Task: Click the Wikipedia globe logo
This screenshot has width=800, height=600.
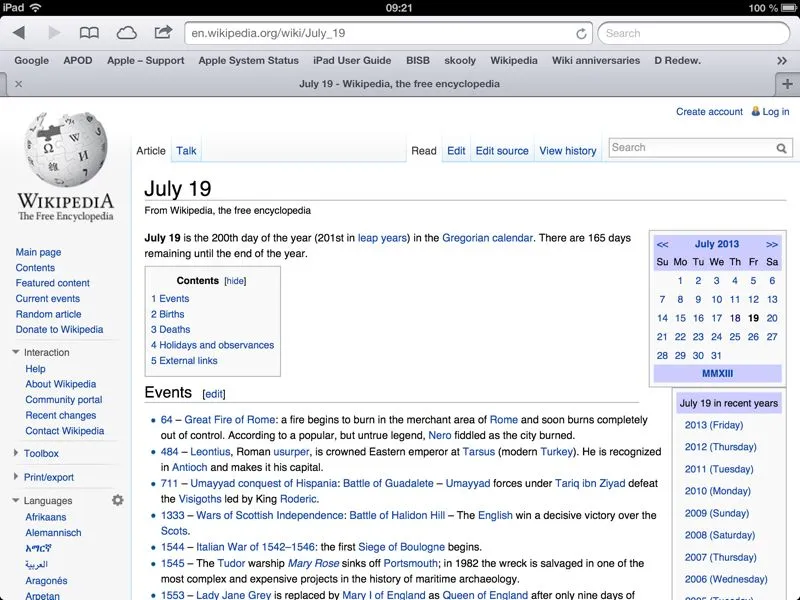Action: [65, 150]
